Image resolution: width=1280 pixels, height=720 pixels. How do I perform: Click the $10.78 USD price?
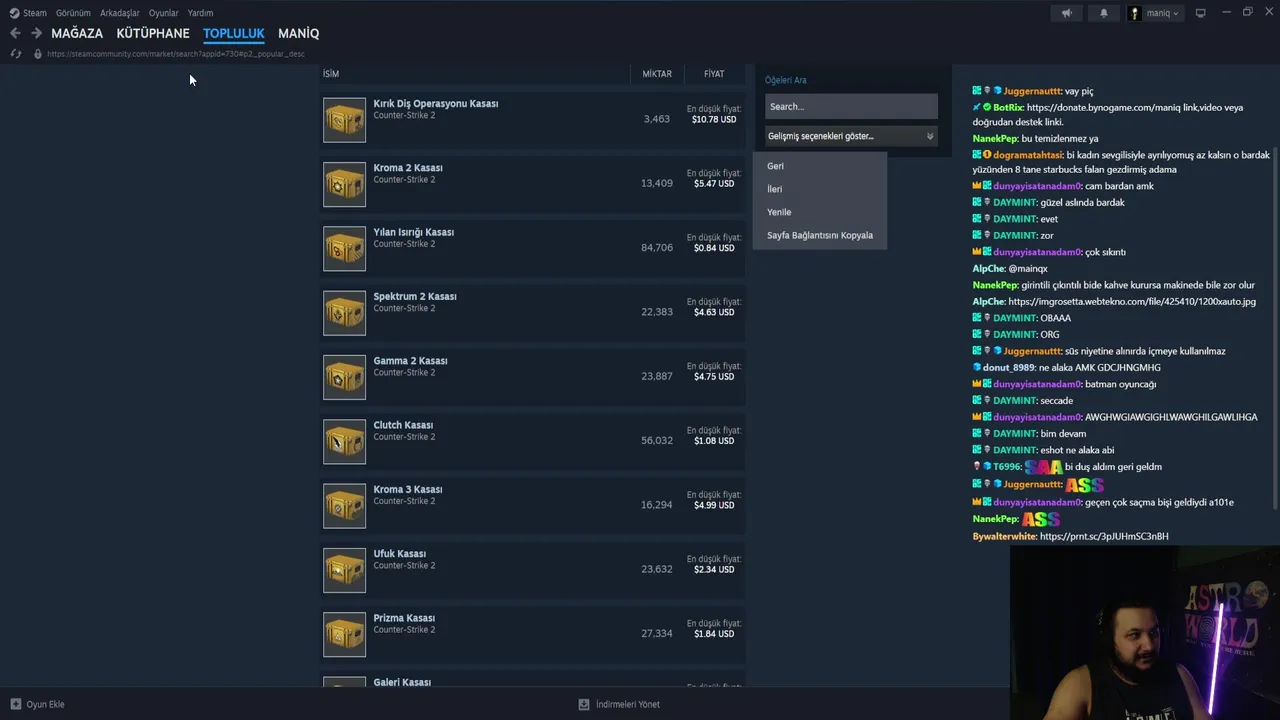[714, 119]
